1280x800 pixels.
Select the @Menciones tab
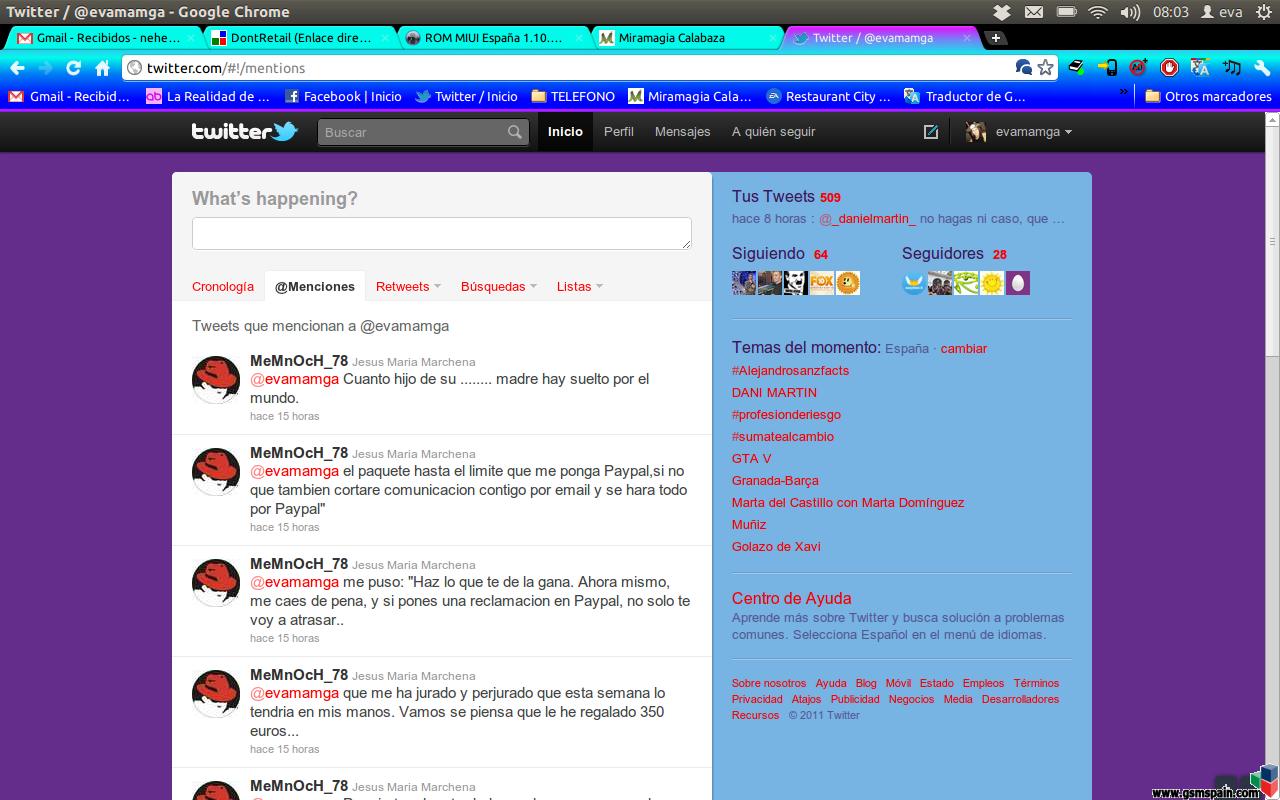(x=315, y=286)
